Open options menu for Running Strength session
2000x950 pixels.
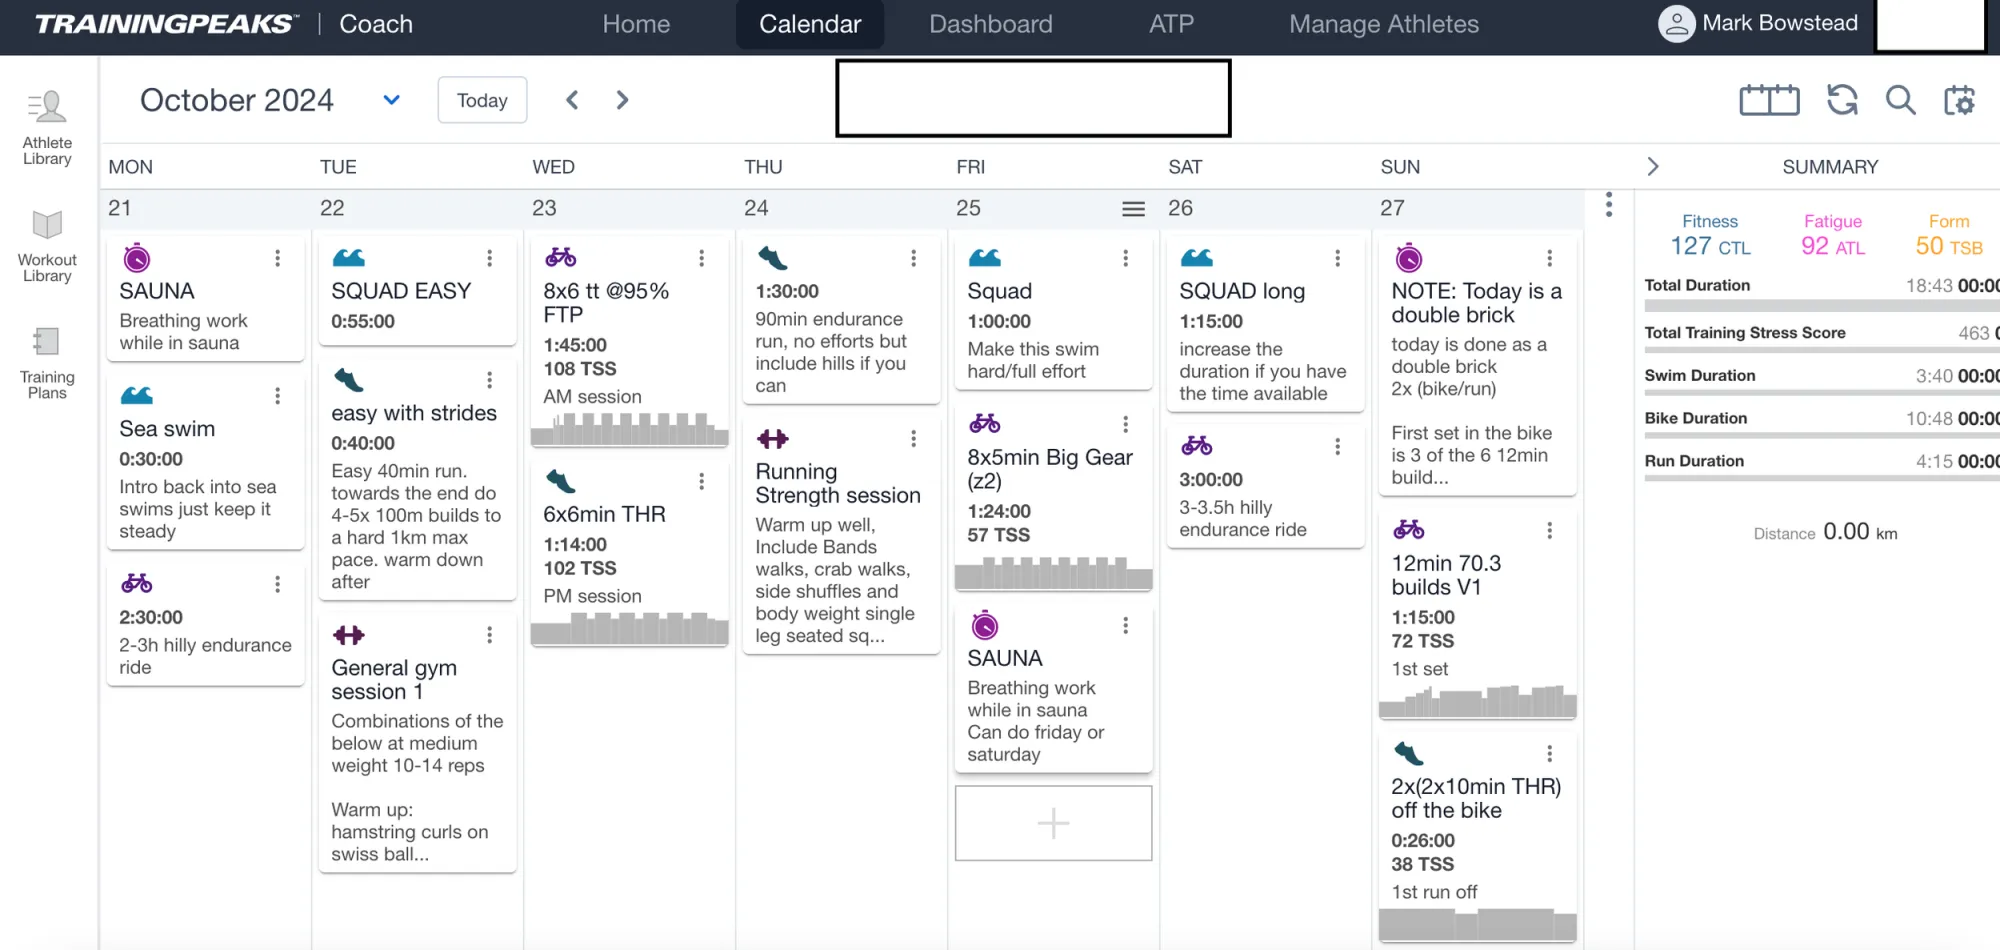913,439
